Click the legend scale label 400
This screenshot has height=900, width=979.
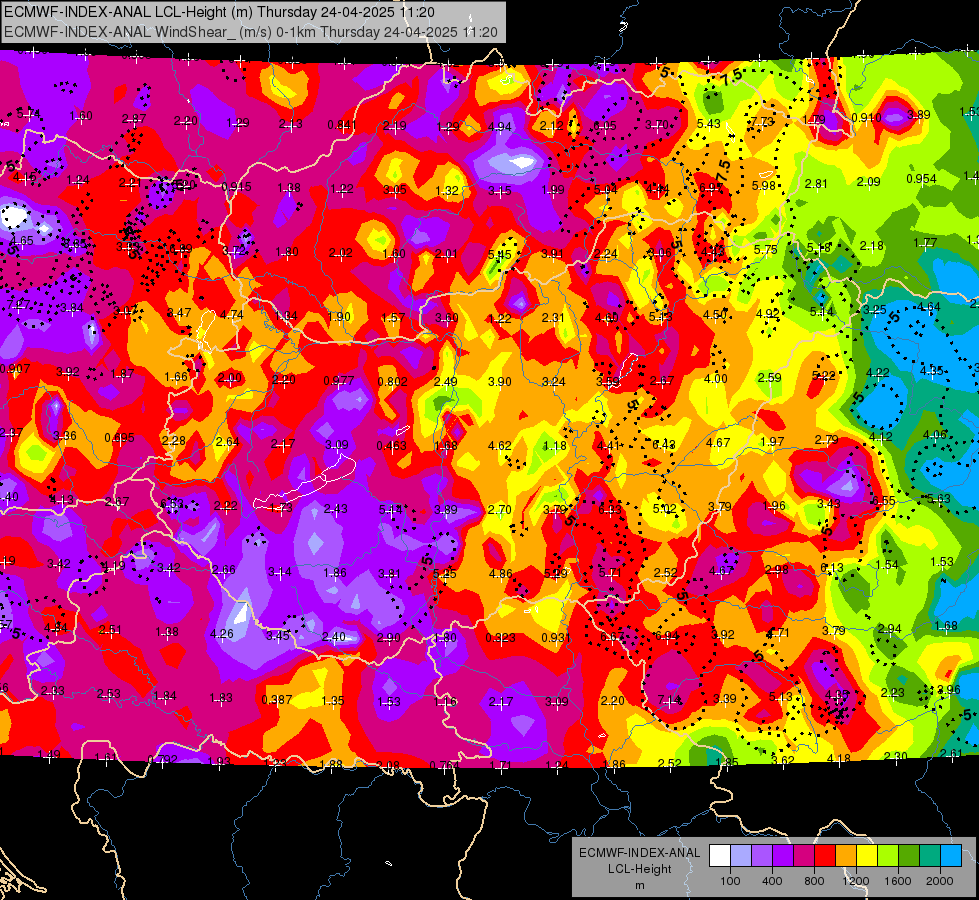[772, 881]
